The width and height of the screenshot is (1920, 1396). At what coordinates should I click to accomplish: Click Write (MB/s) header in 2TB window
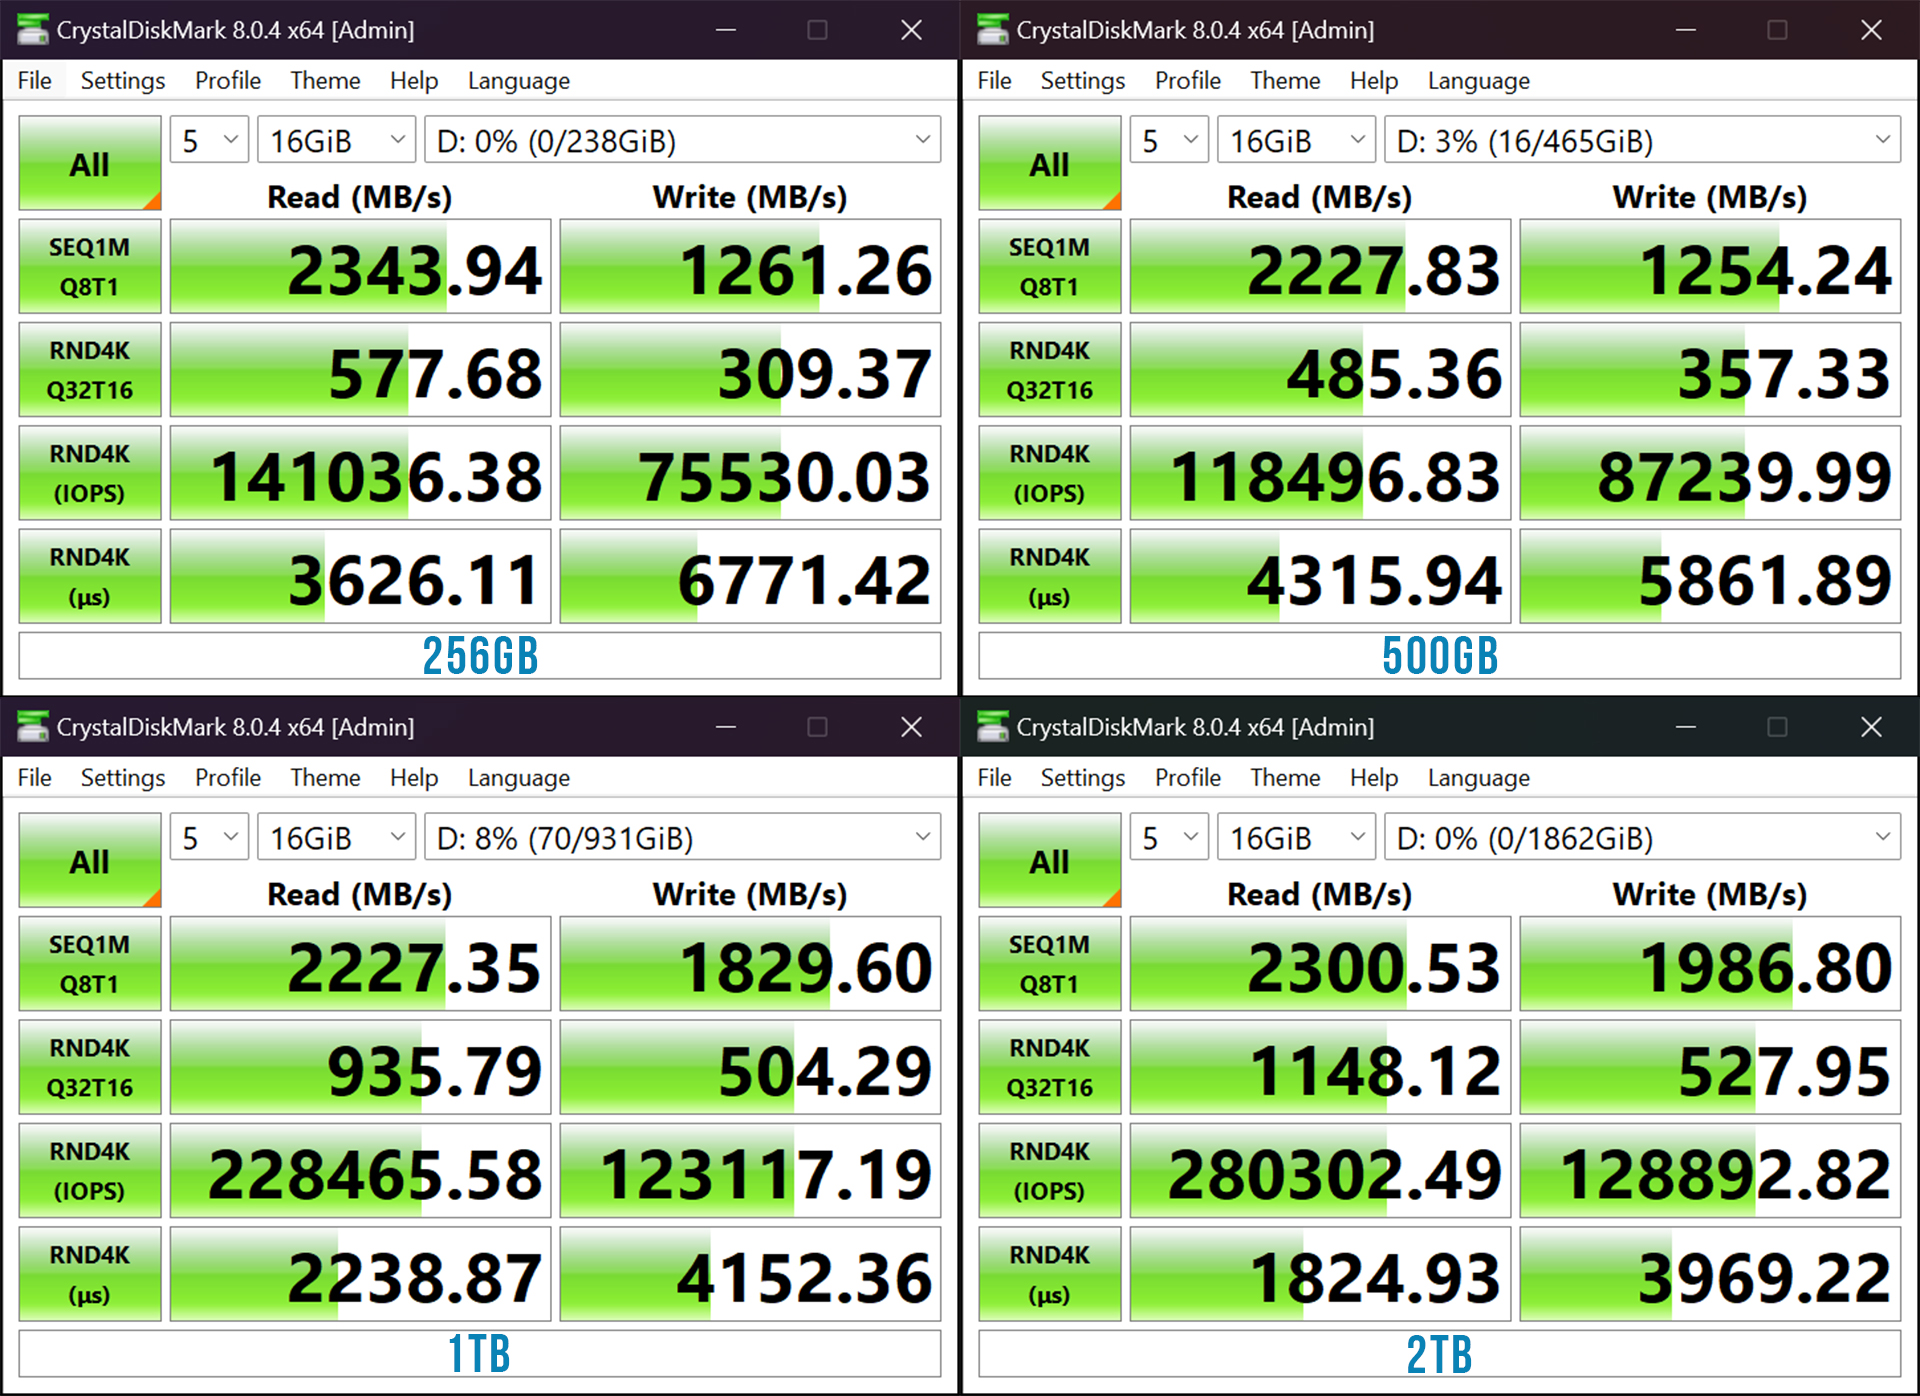coord(1710,894)
